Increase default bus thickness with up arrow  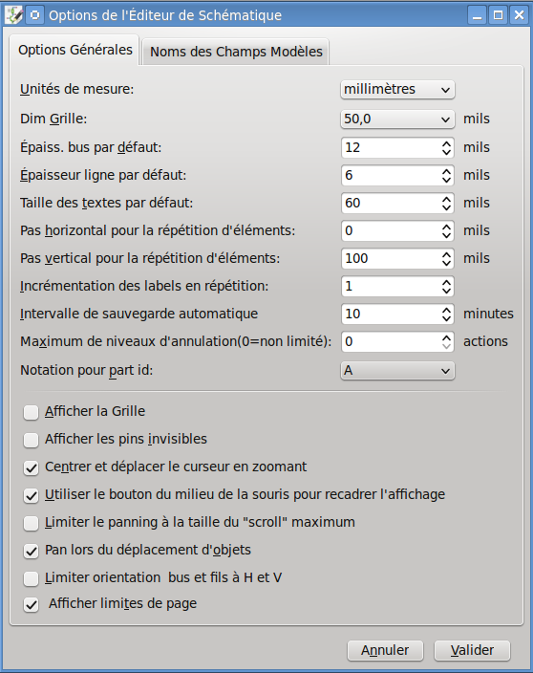pyautogui.click(x=446, y=143)
